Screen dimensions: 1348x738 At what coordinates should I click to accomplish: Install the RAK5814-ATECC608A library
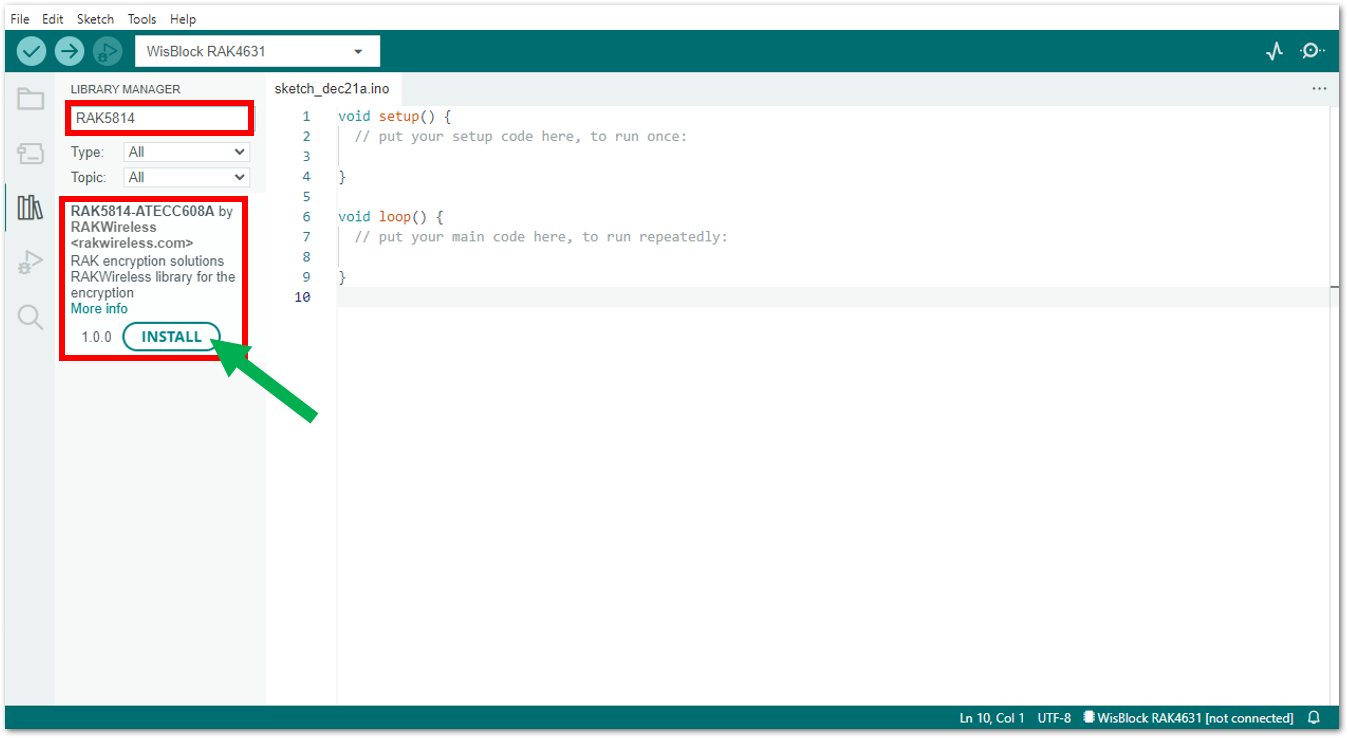(x=171, y=337)
